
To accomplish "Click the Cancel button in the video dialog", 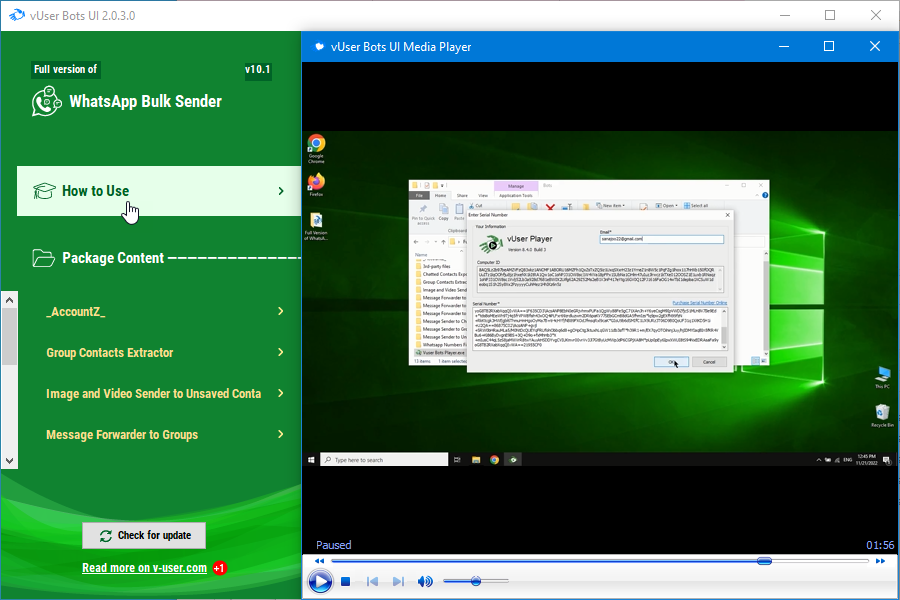I will tap(709, 362).
